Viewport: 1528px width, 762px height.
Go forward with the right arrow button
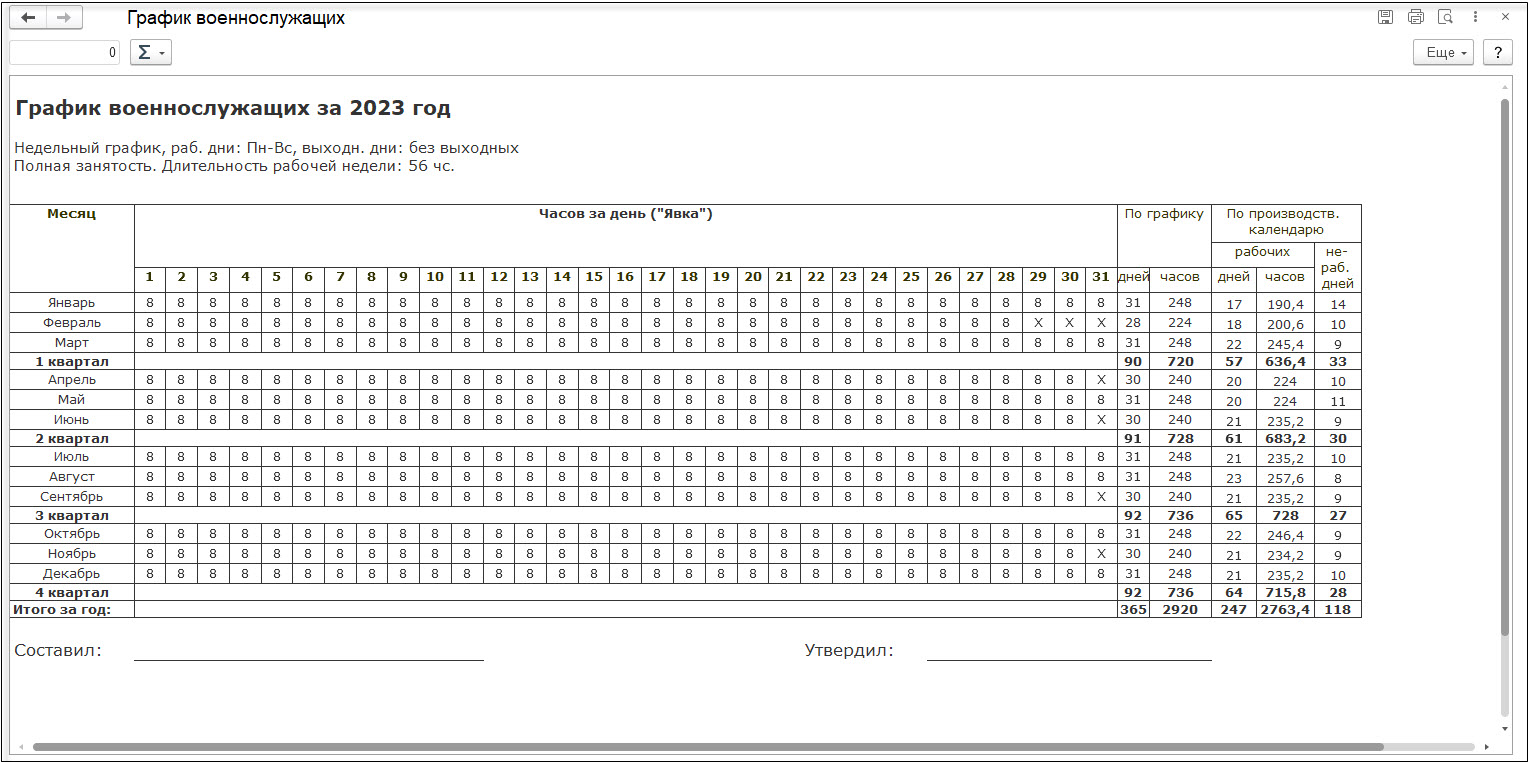tap(64, 18)
